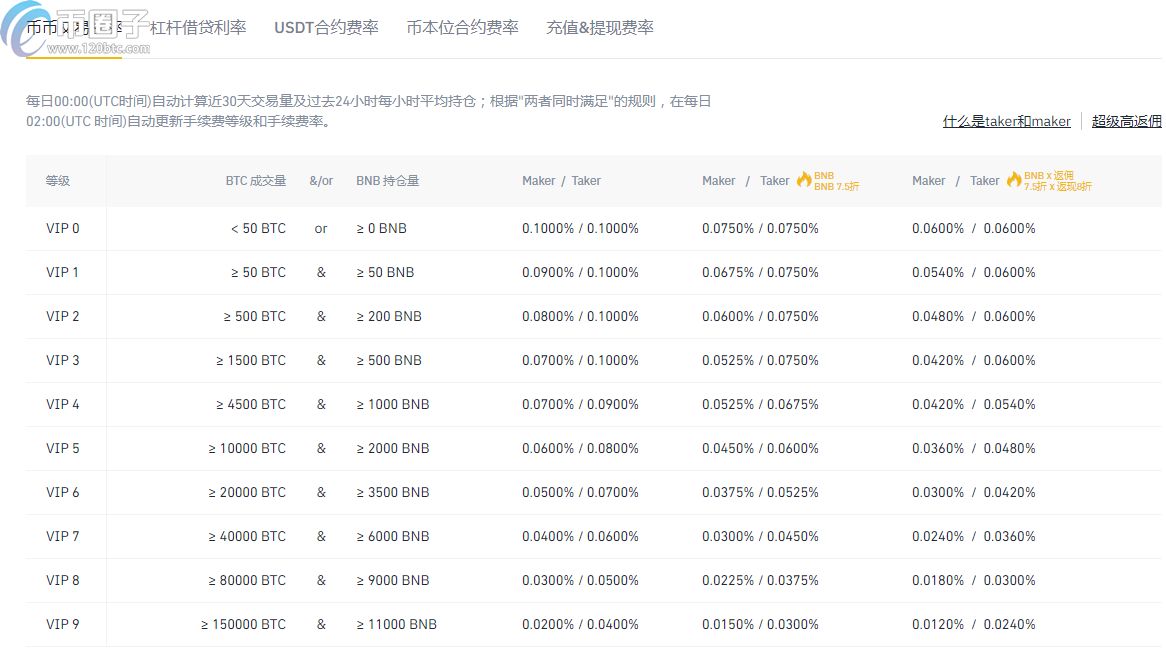
Task: Click the BNB 持仓量 column header
Action: point(387,181)
